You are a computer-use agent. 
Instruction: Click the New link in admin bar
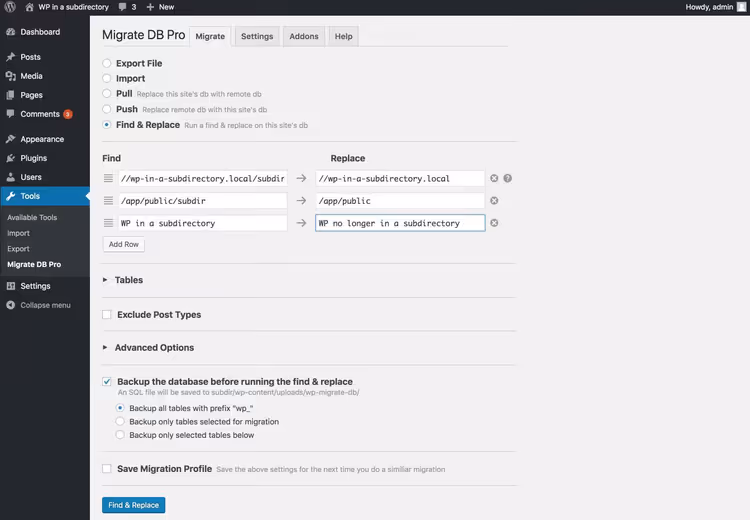166,7
